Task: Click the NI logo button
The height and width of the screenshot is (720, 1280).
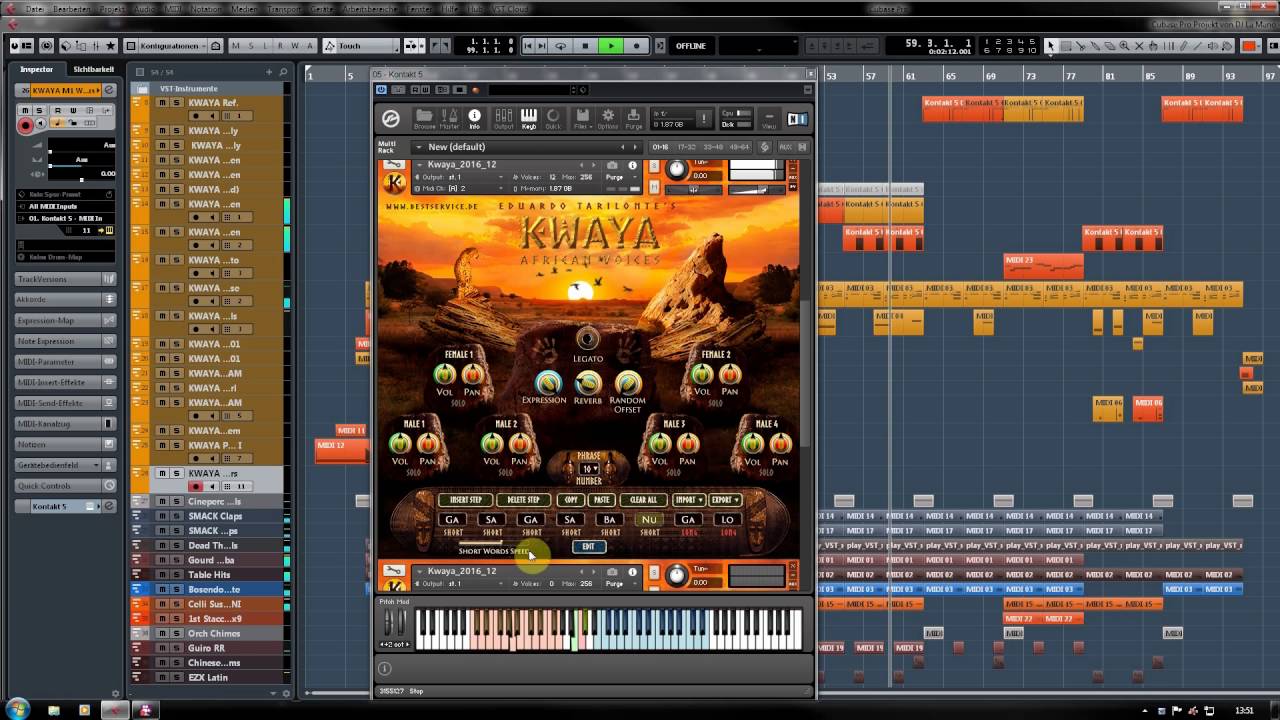Action: tap(797, 119)
